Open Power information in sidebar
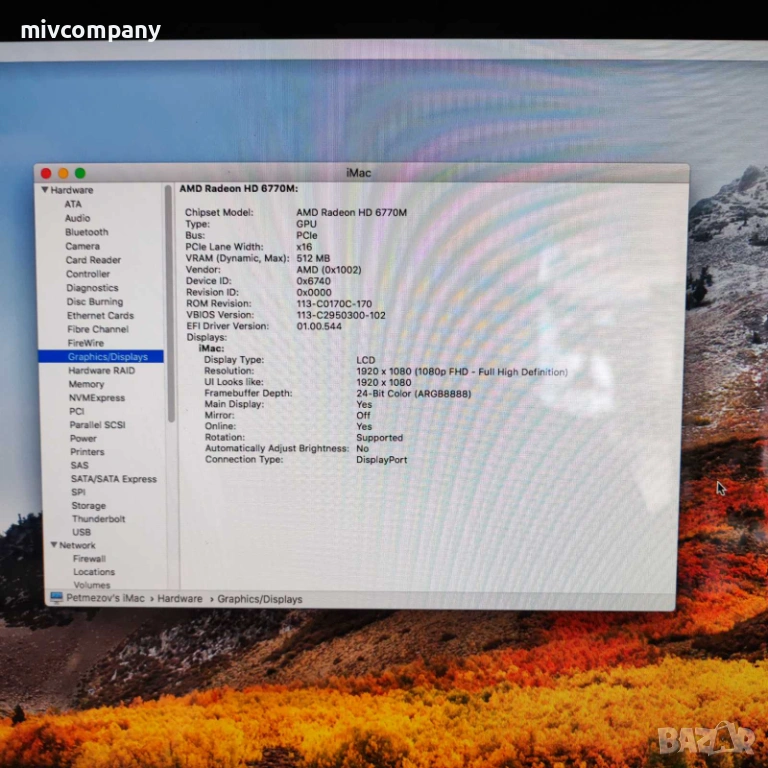768x768 pixels. (x=83, y=438)
